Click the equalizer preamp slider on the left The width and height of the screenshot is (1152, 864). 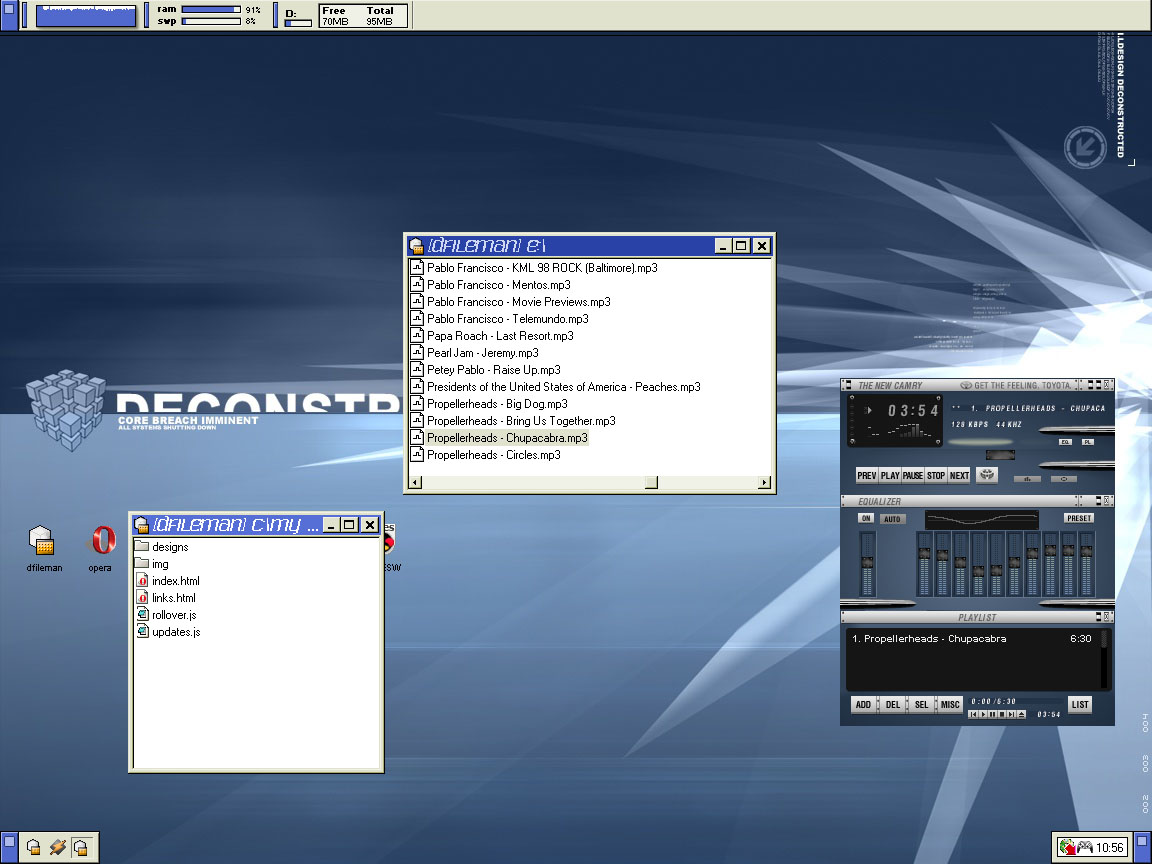[867, 565]
